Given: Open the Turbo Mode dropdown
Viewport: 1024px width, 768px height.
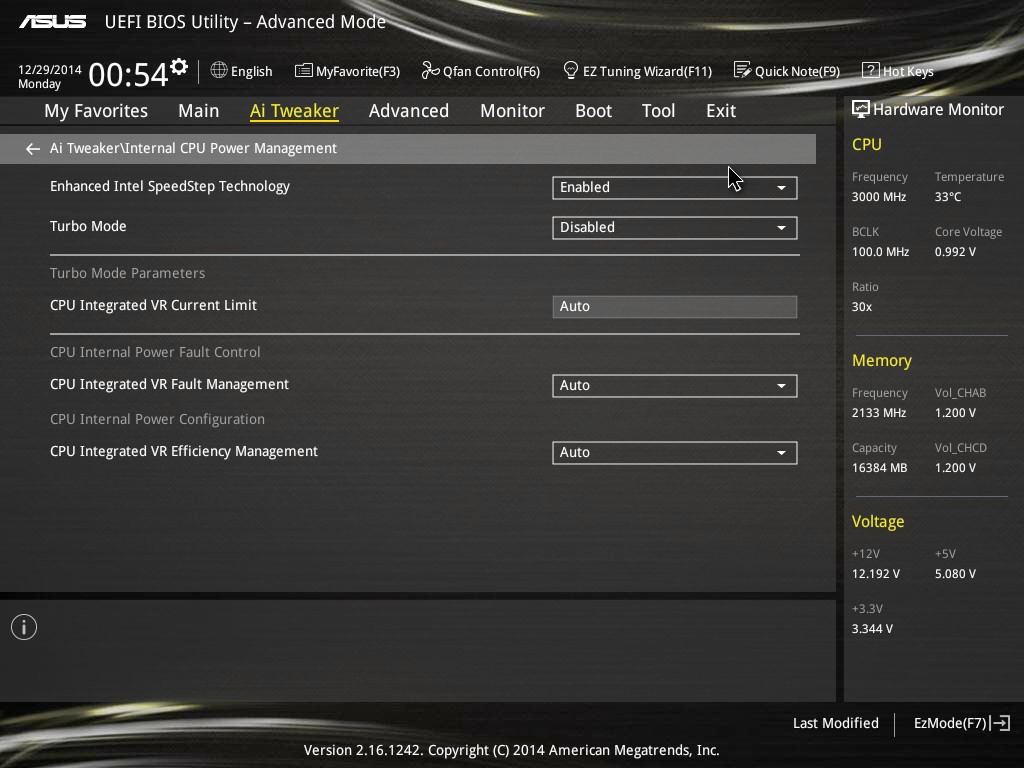Looking at the screenshot, I should pyautogui.click(x=675, y=227).
